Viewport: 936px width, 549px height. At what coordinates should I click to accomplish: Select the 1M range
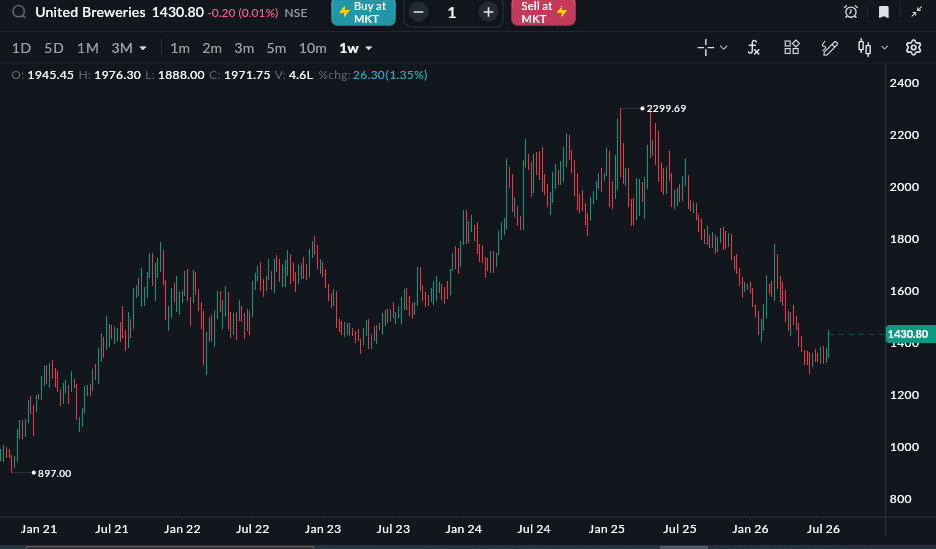point(88,48)
